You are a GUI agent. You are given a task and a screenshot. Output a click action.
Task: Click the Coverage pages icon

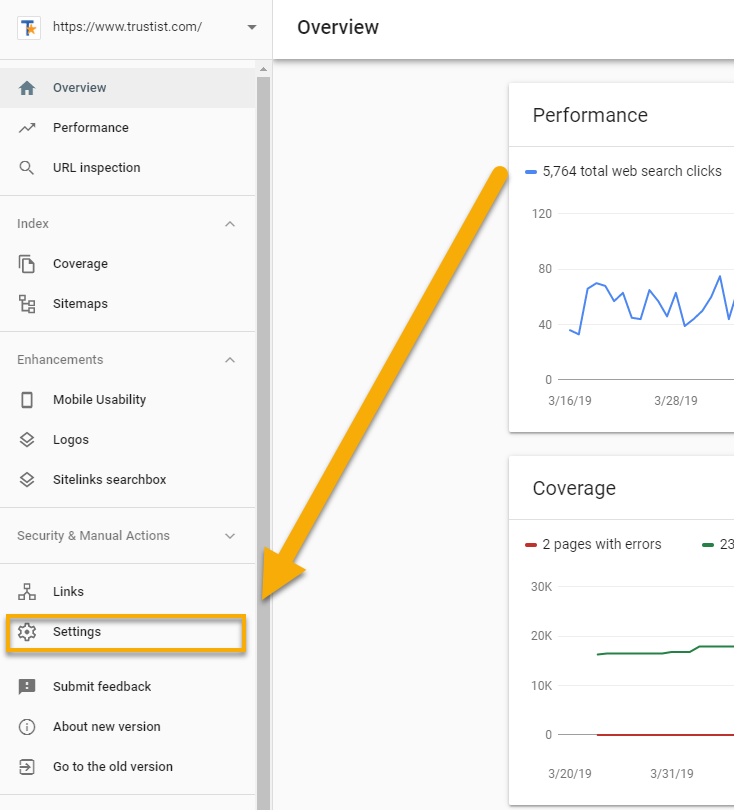(x=26, y=263)
